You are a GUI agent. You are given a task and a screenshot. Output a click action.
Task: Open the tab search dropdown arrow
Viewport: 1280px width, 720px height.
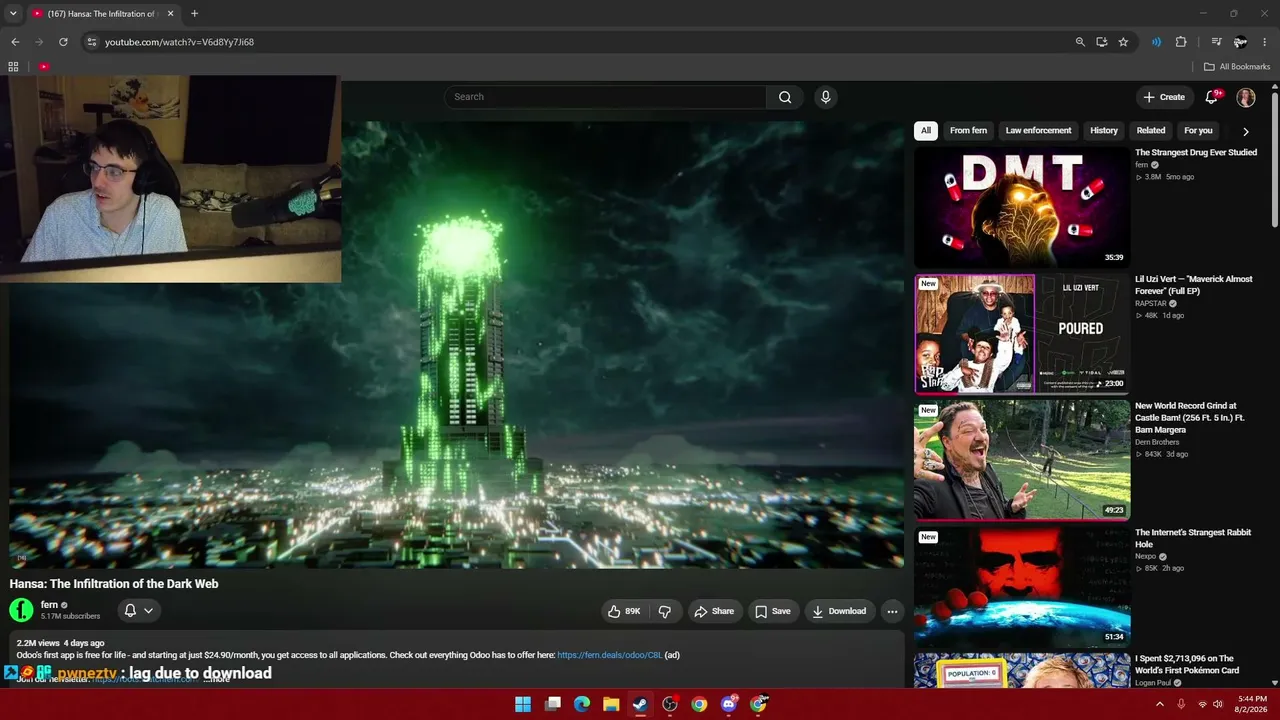pos(13,14)
